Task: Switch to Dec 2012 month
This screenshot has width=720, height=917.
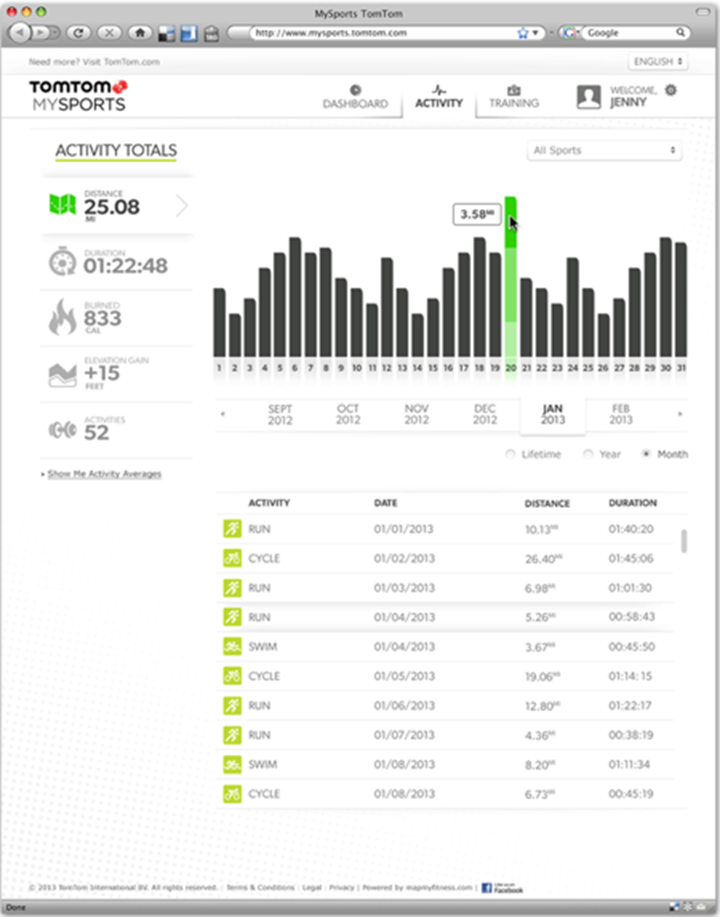Action: (x=485, y=414)
